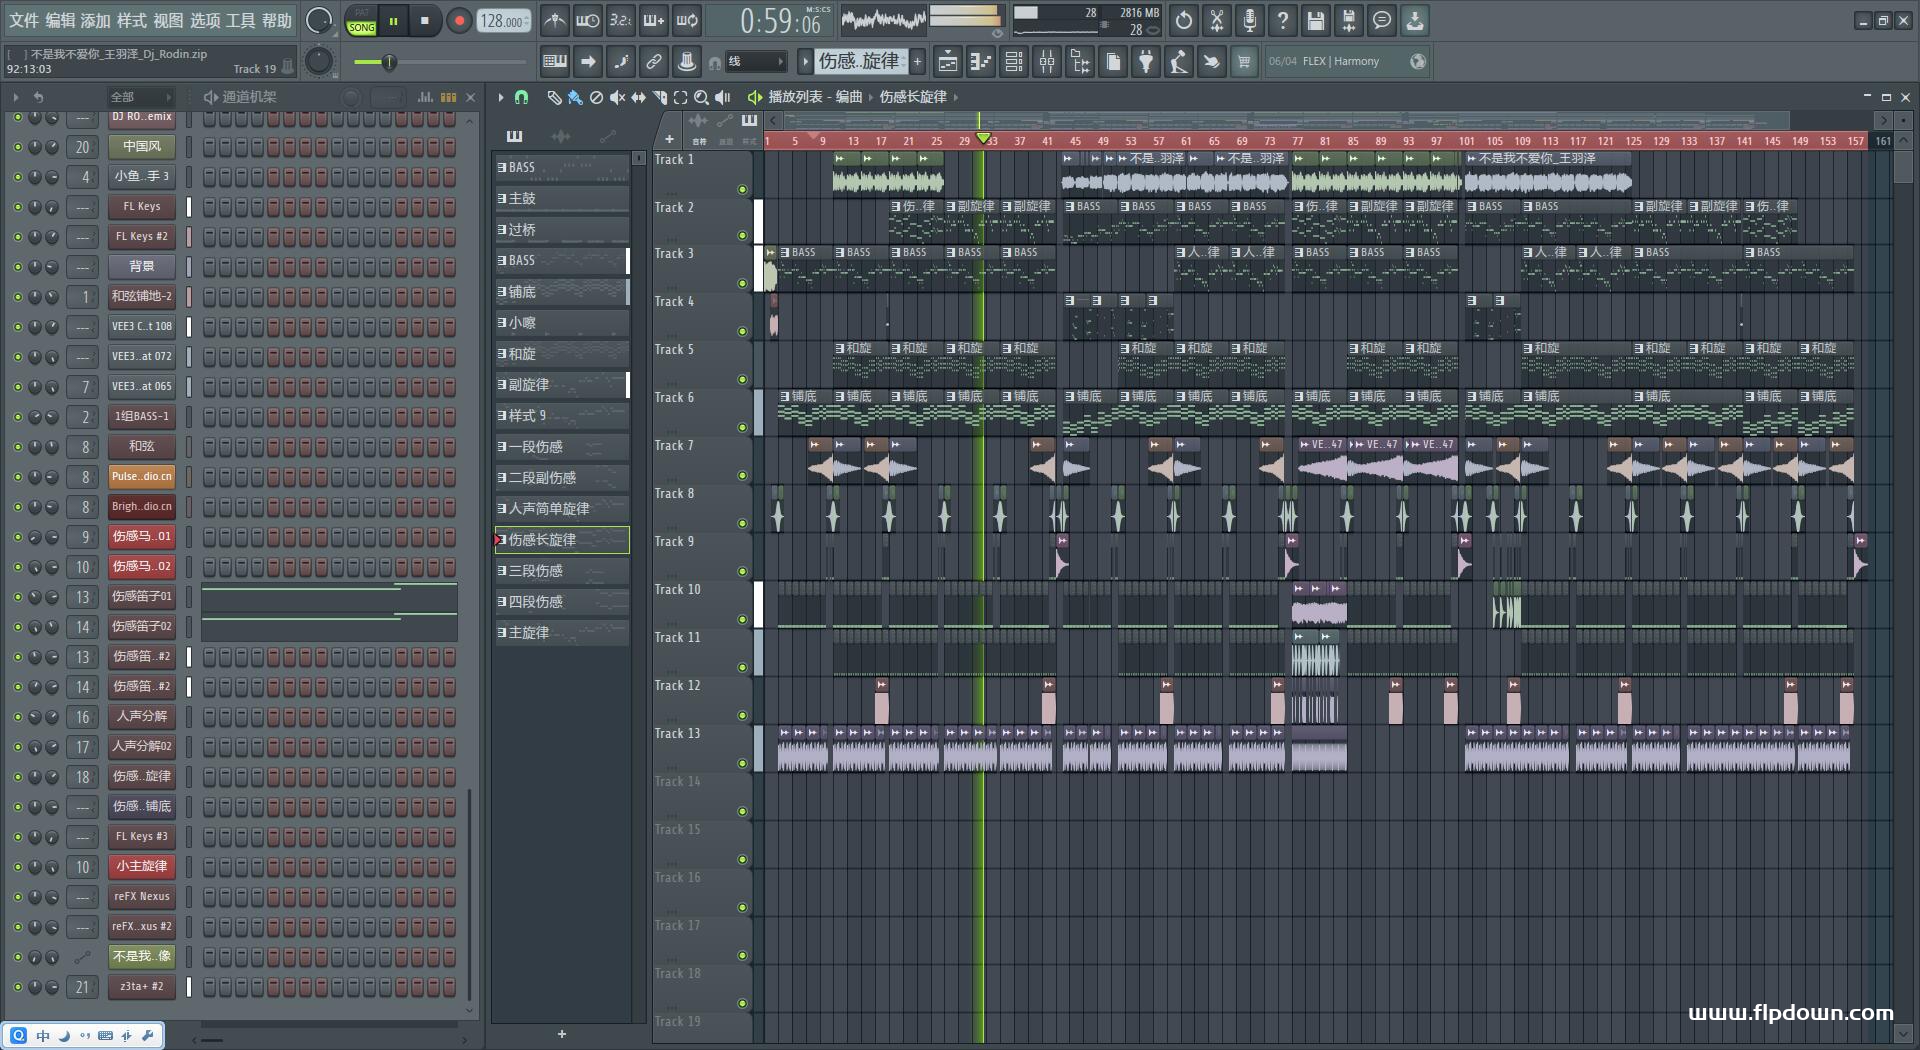Select the 中国风 channel button
The width and height of the screenshot is (1920, 1050).
(141, 147)
